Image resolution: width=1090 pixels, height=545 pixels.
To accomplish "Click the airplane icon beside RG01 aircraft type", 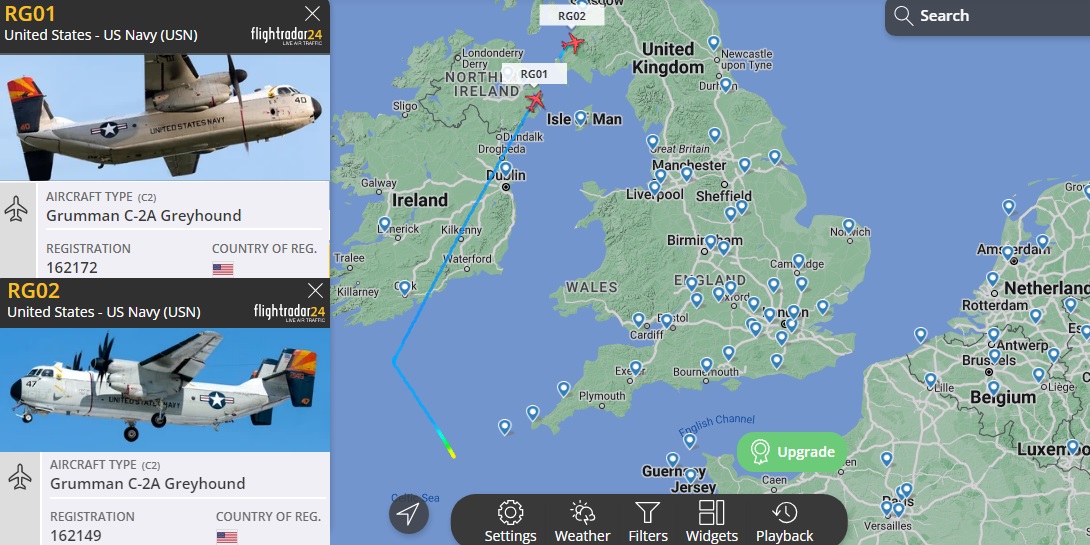I will 16,209.
